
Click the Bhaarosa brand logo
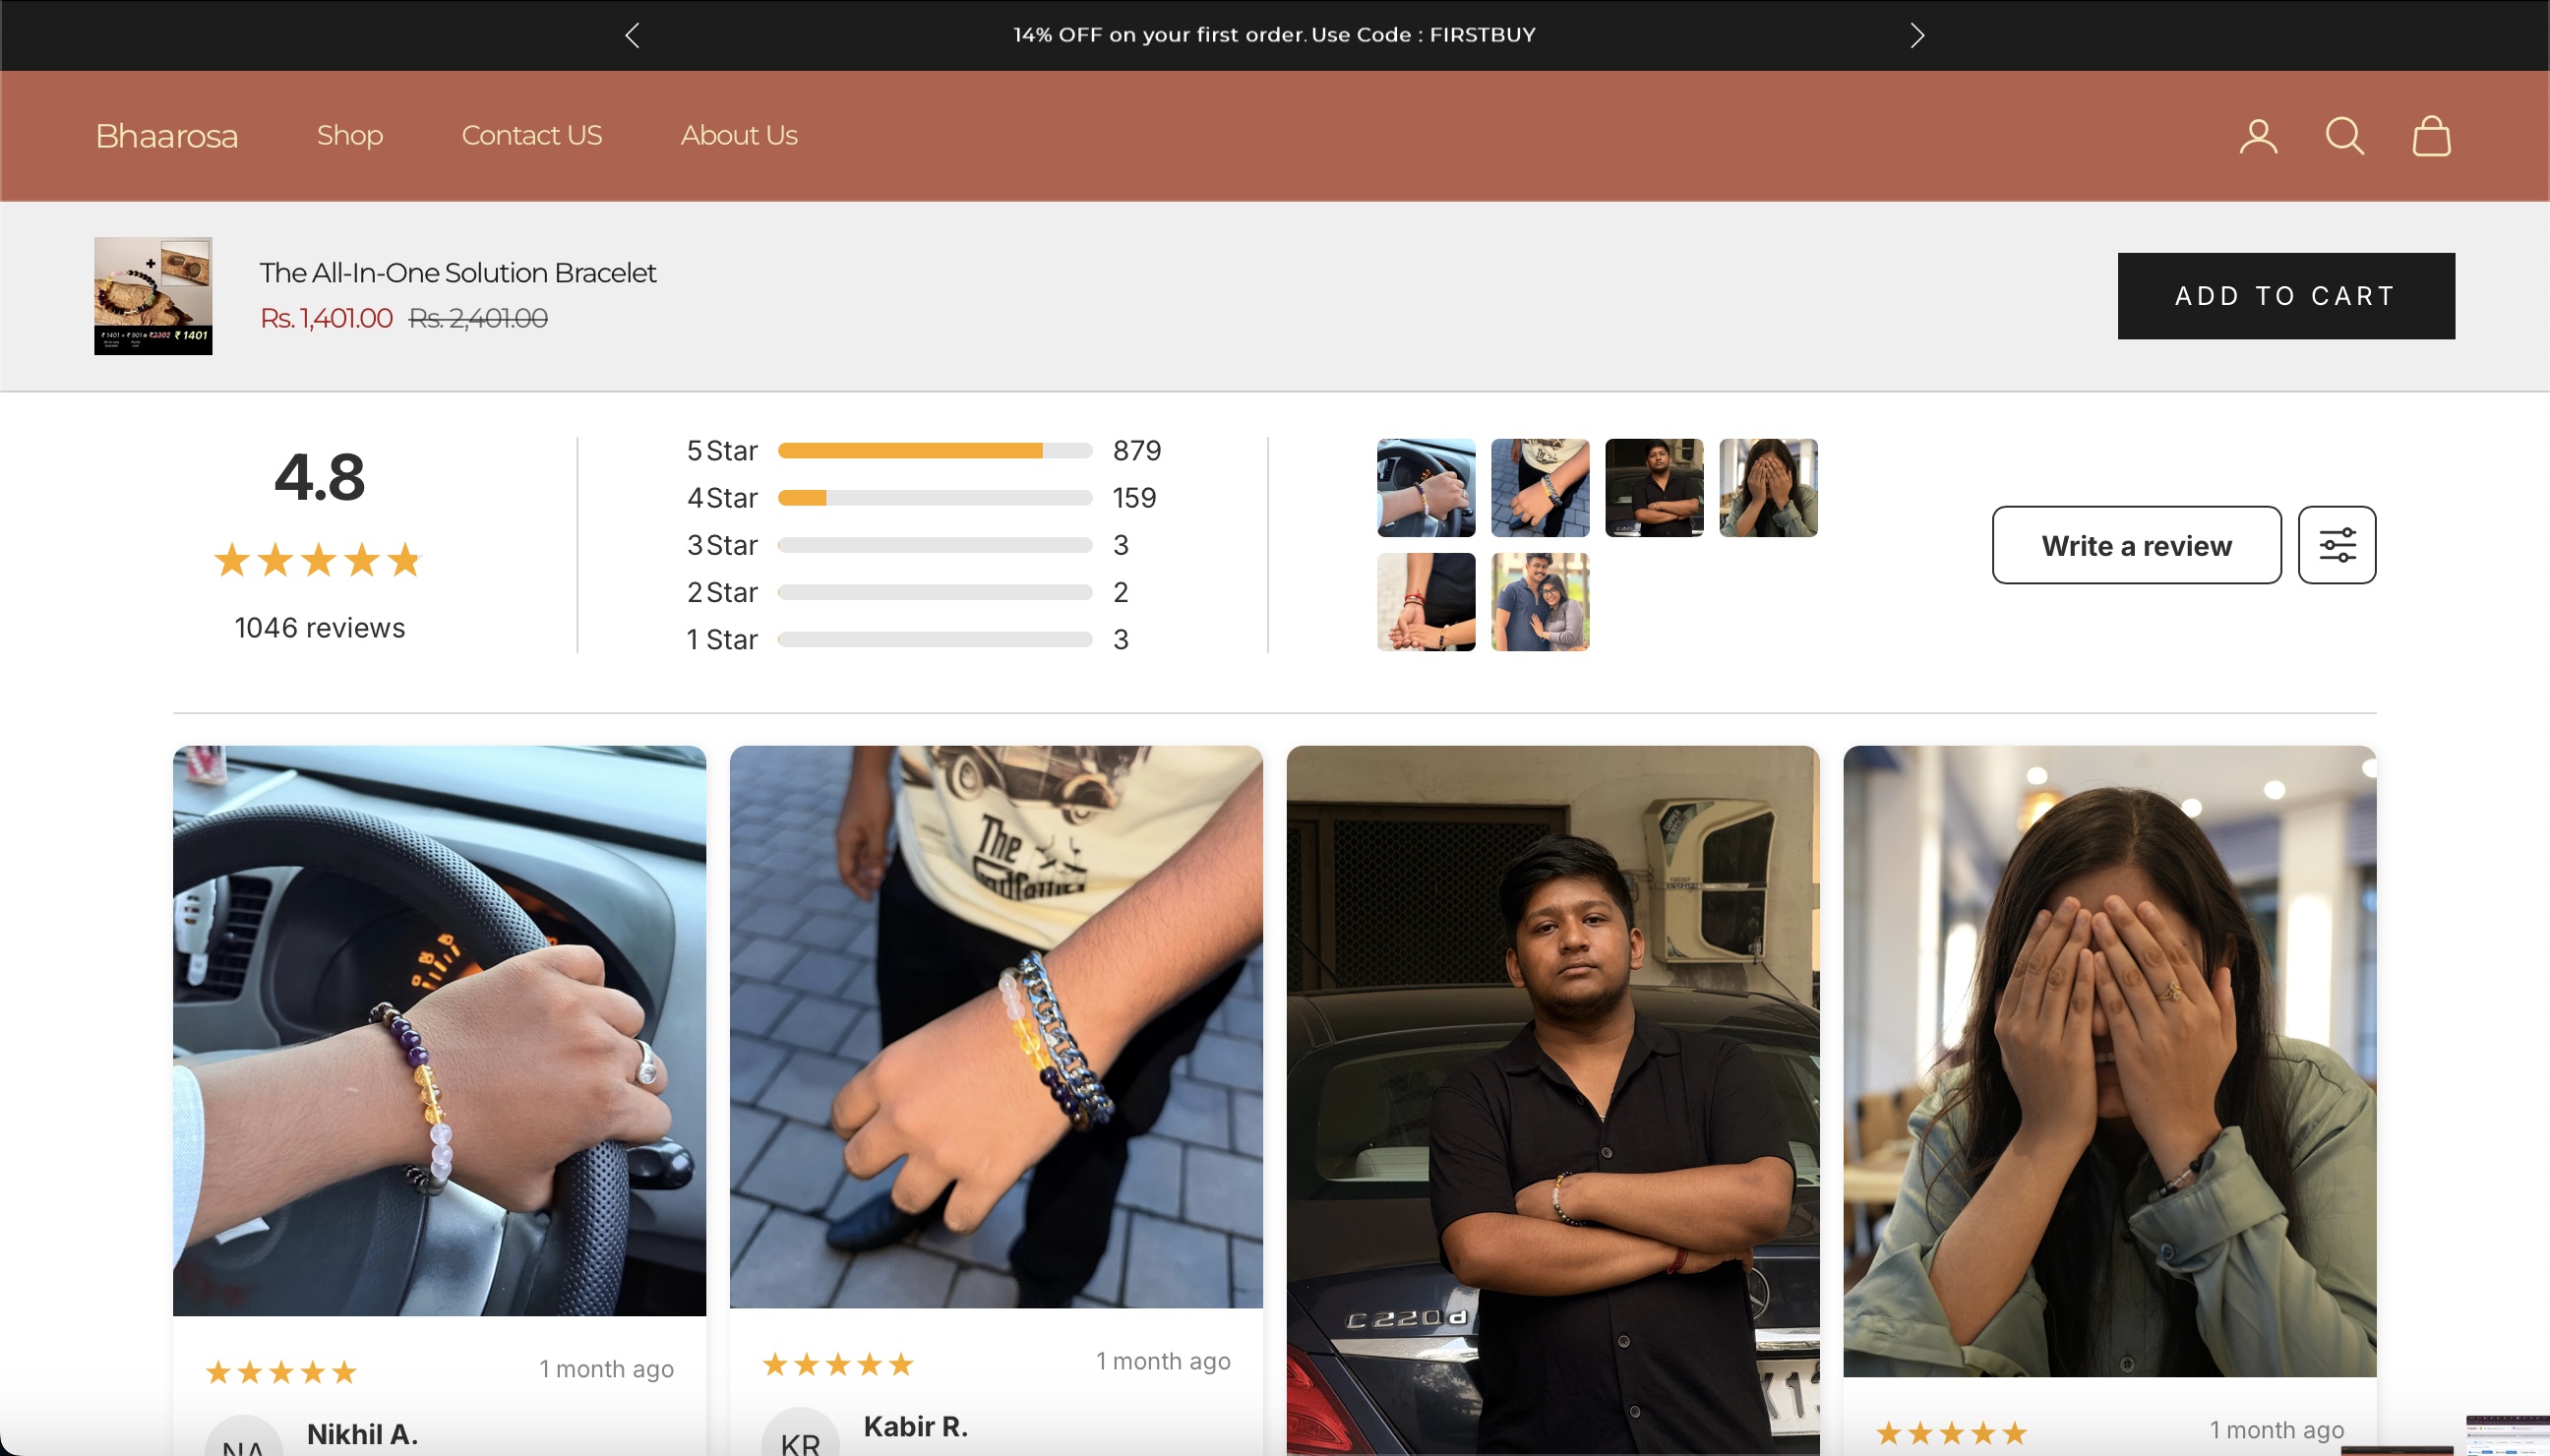[166, 136]
